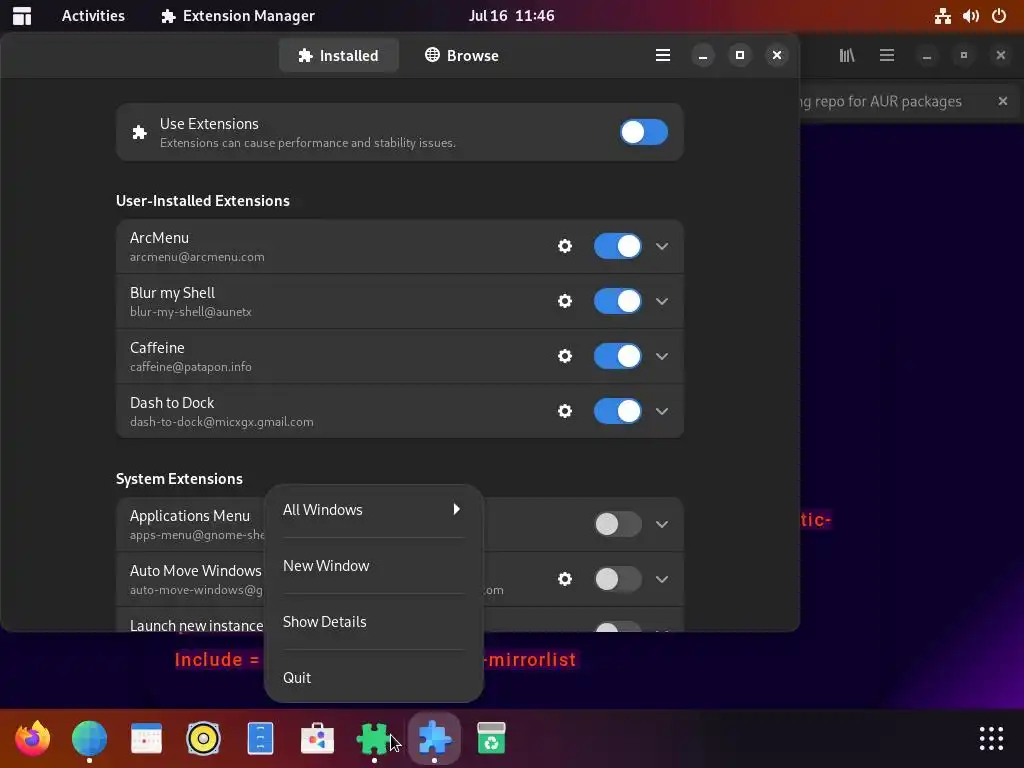Turn off the Caffeine extension

point(618,356)
